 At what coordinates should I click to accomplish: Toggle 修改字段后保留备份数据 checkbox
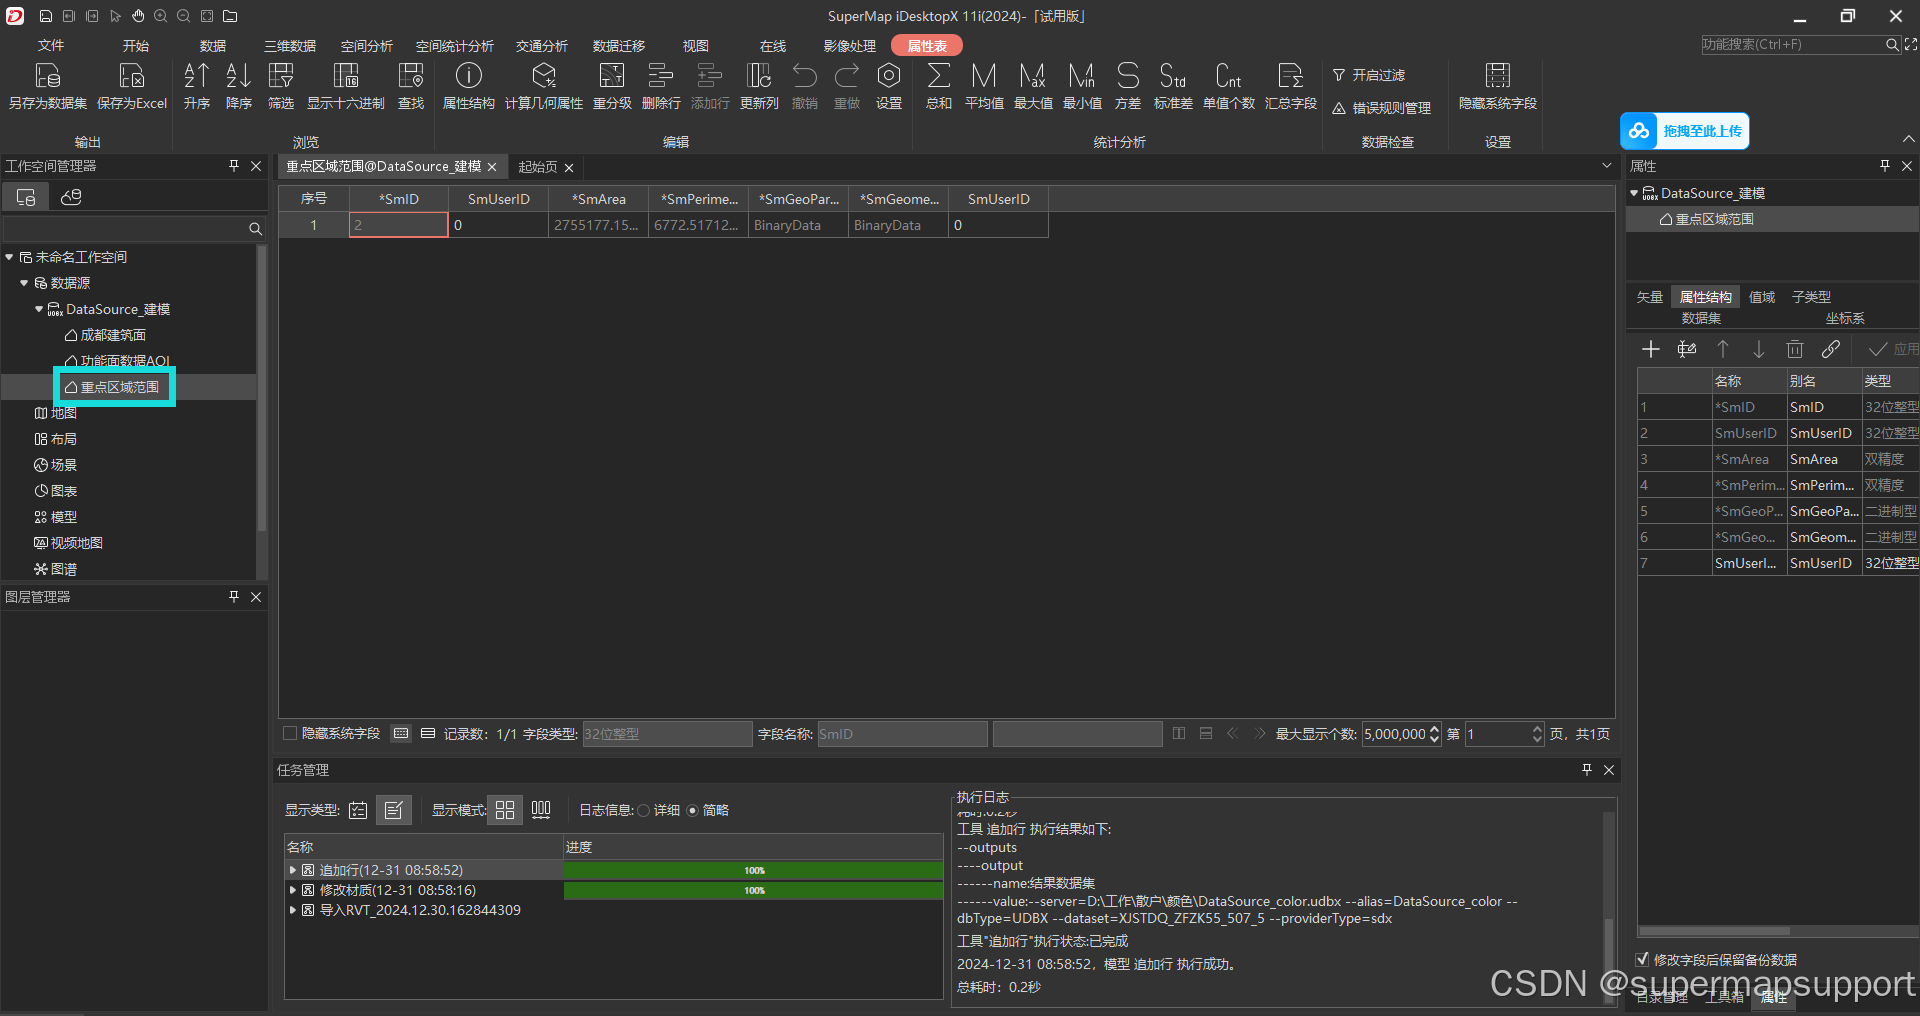coord(1642,959)
